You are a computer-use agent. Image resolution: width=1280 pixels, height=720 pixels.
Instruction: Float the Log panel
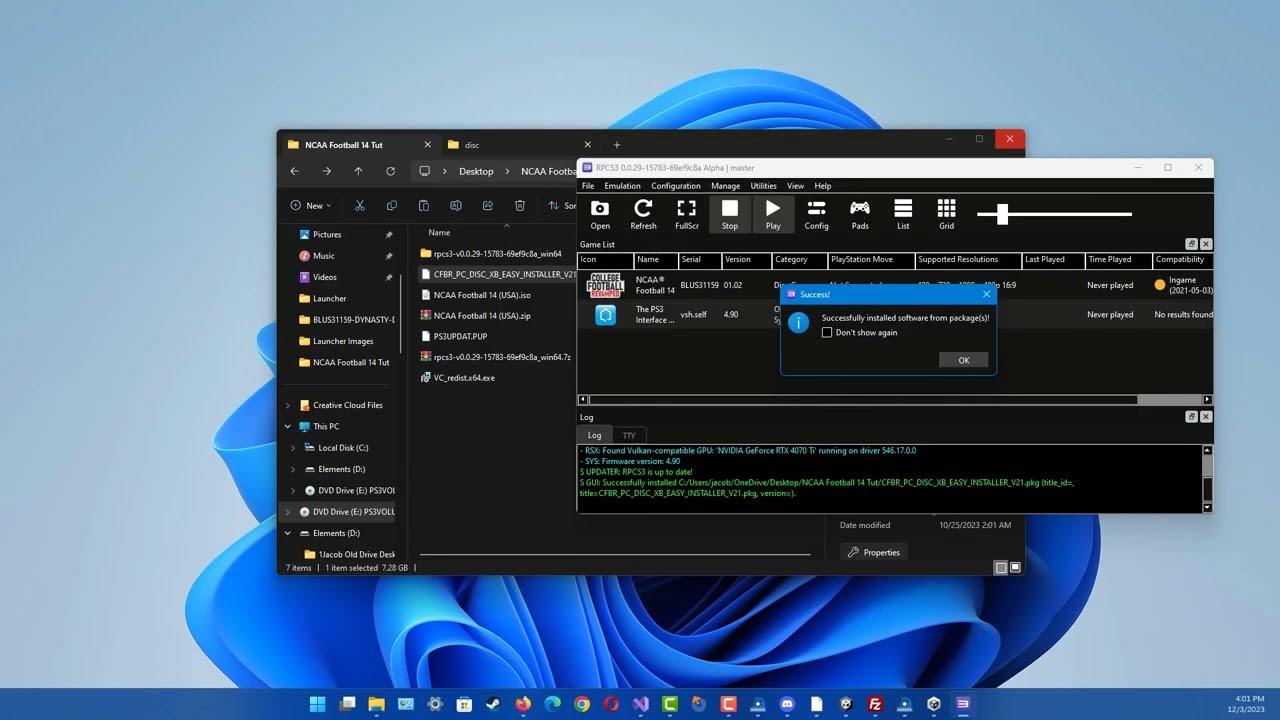coord(1191,416)
